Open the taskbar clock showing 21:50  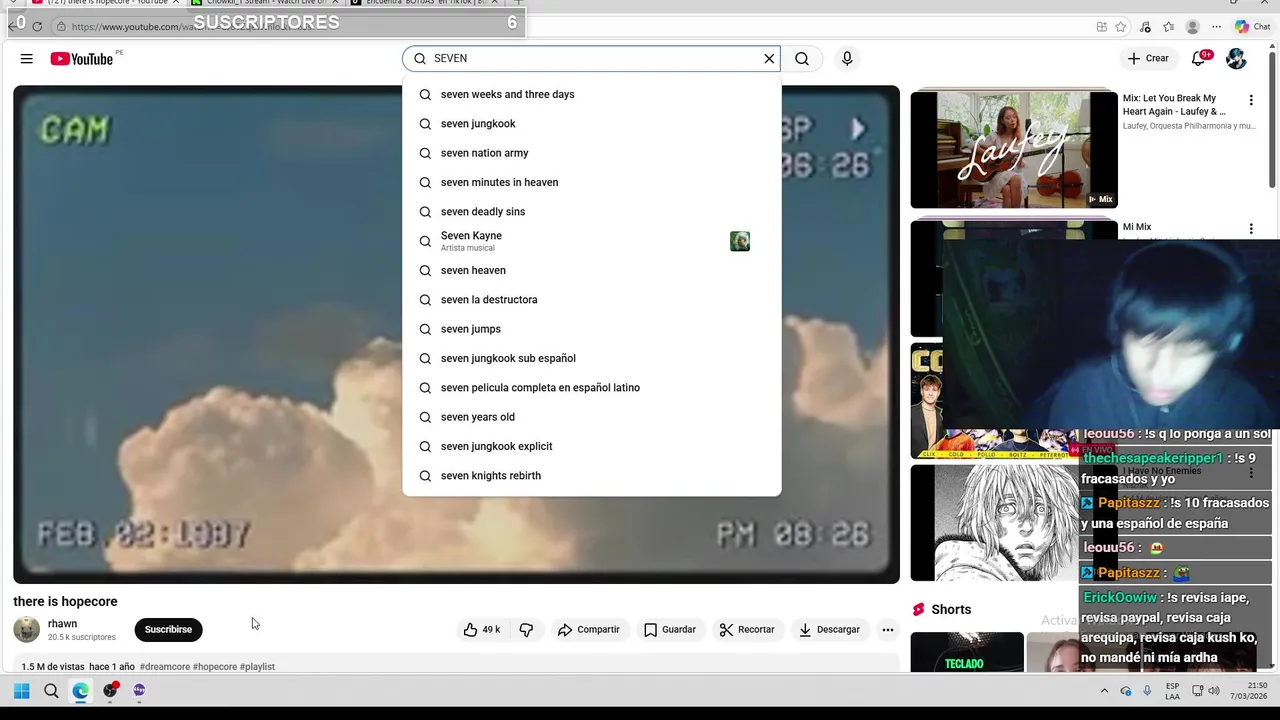pyautogui.click(x=1249, y=691)
